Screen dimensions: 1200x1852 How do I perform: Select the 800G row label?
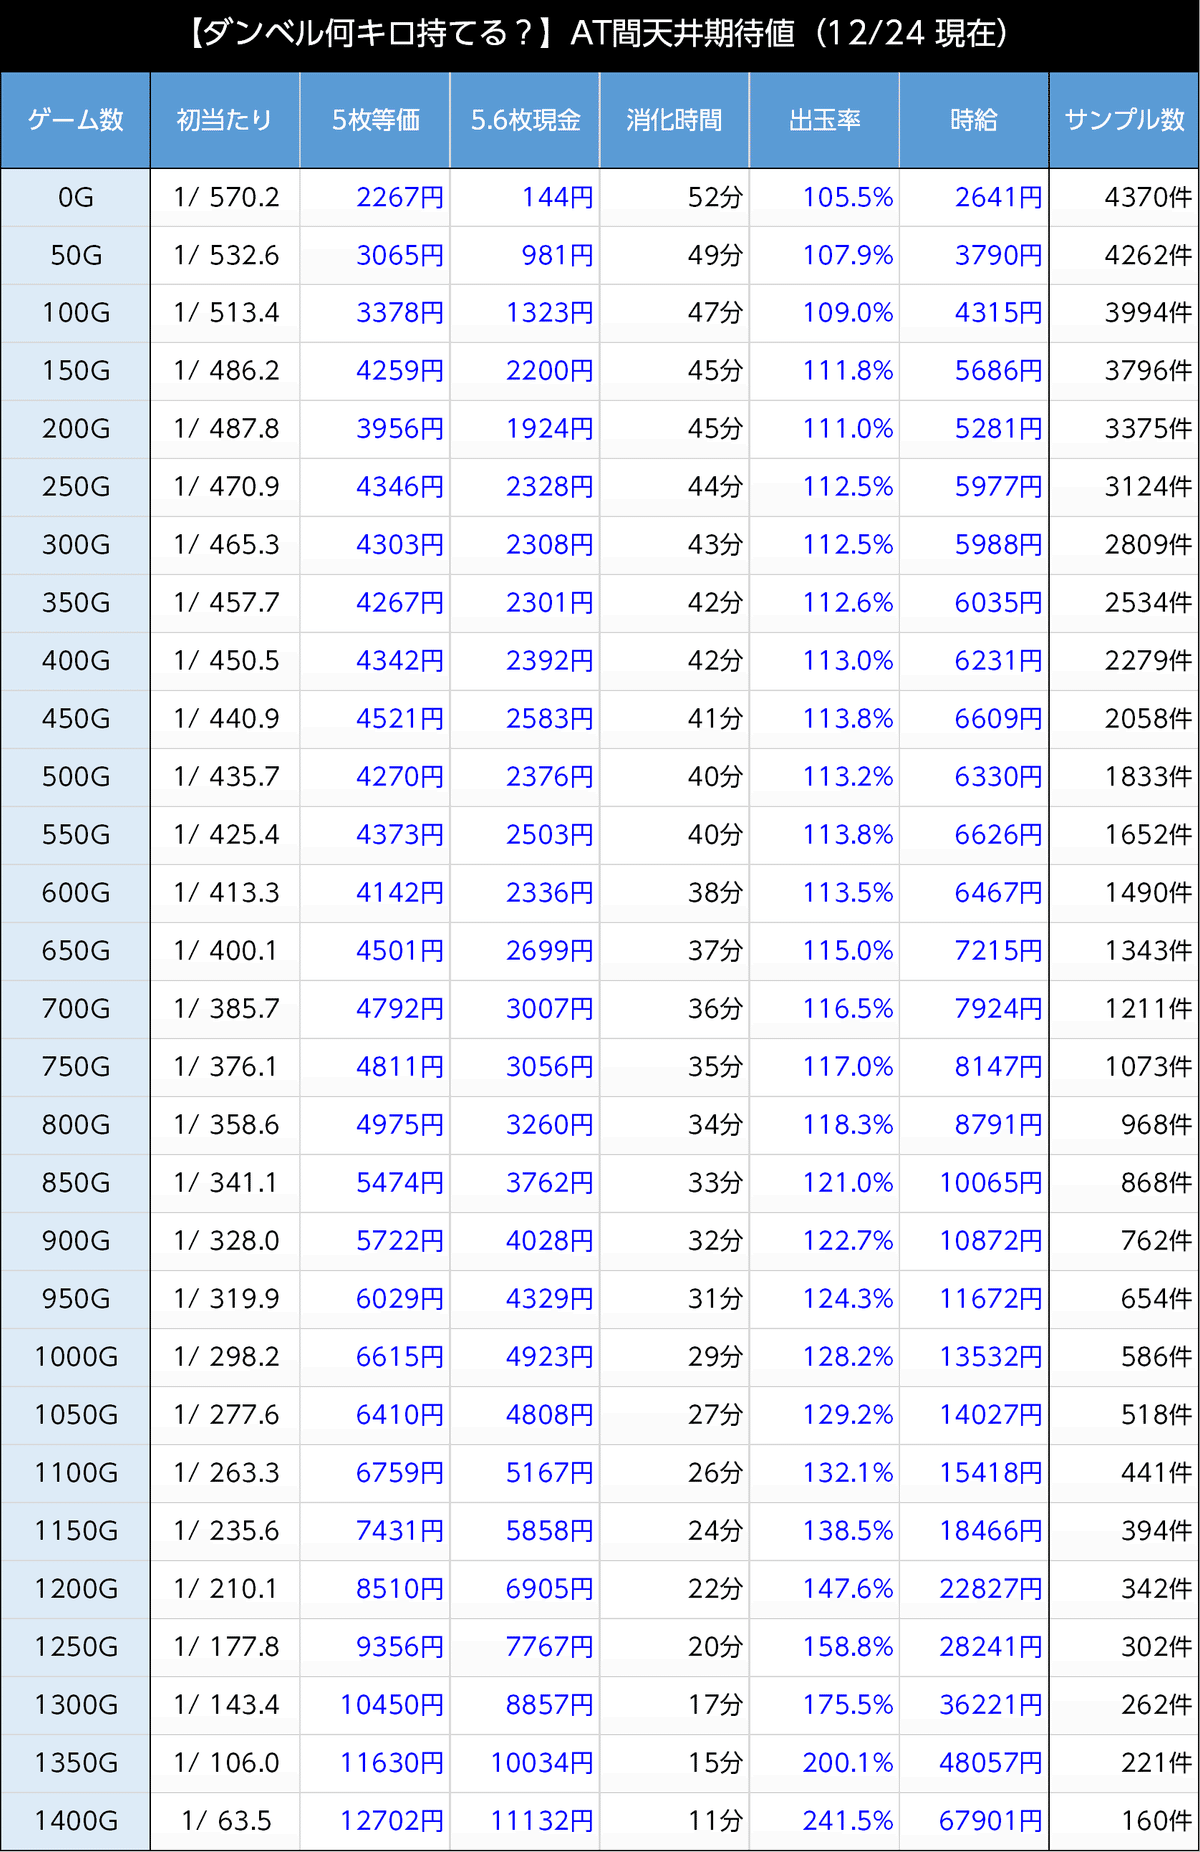click(x=76, y=1126)
